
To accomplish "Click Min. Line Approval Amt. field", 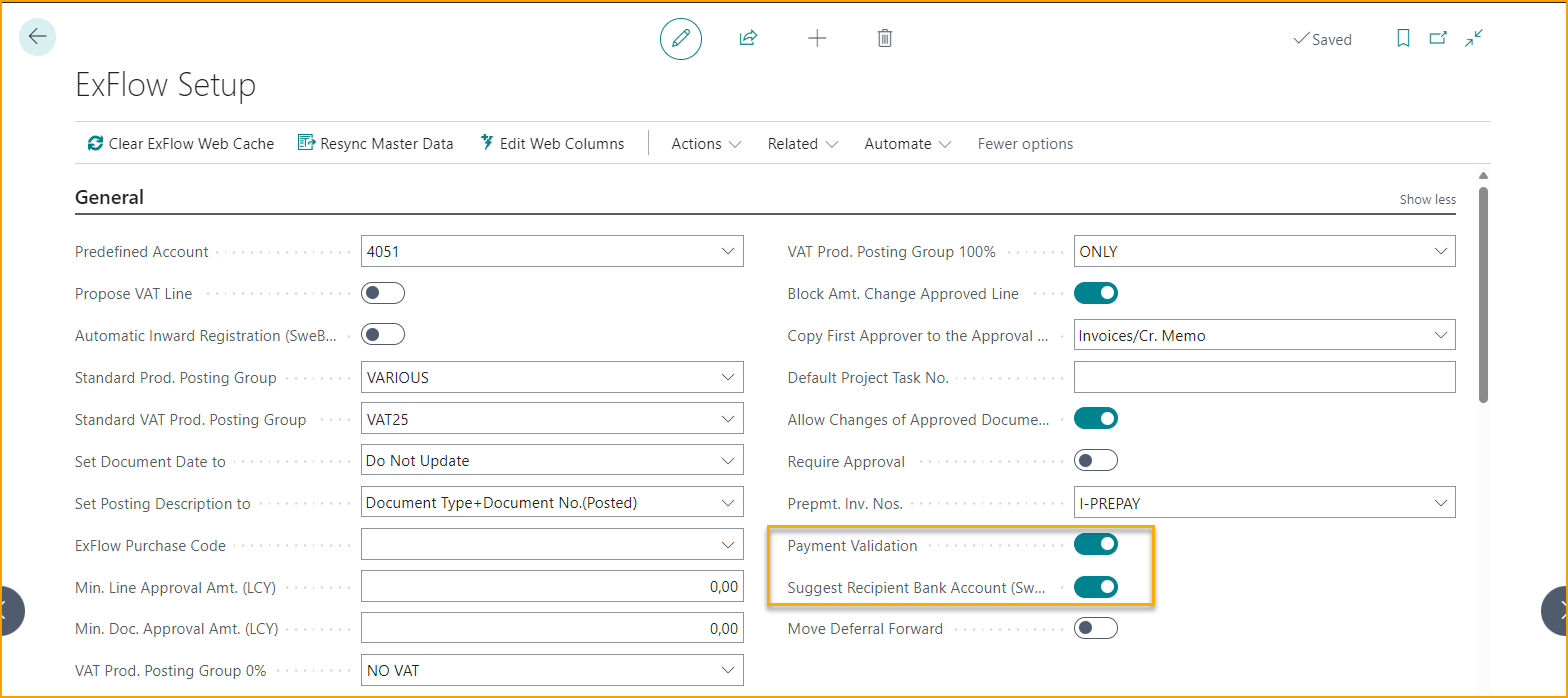I will coord(552,587).
